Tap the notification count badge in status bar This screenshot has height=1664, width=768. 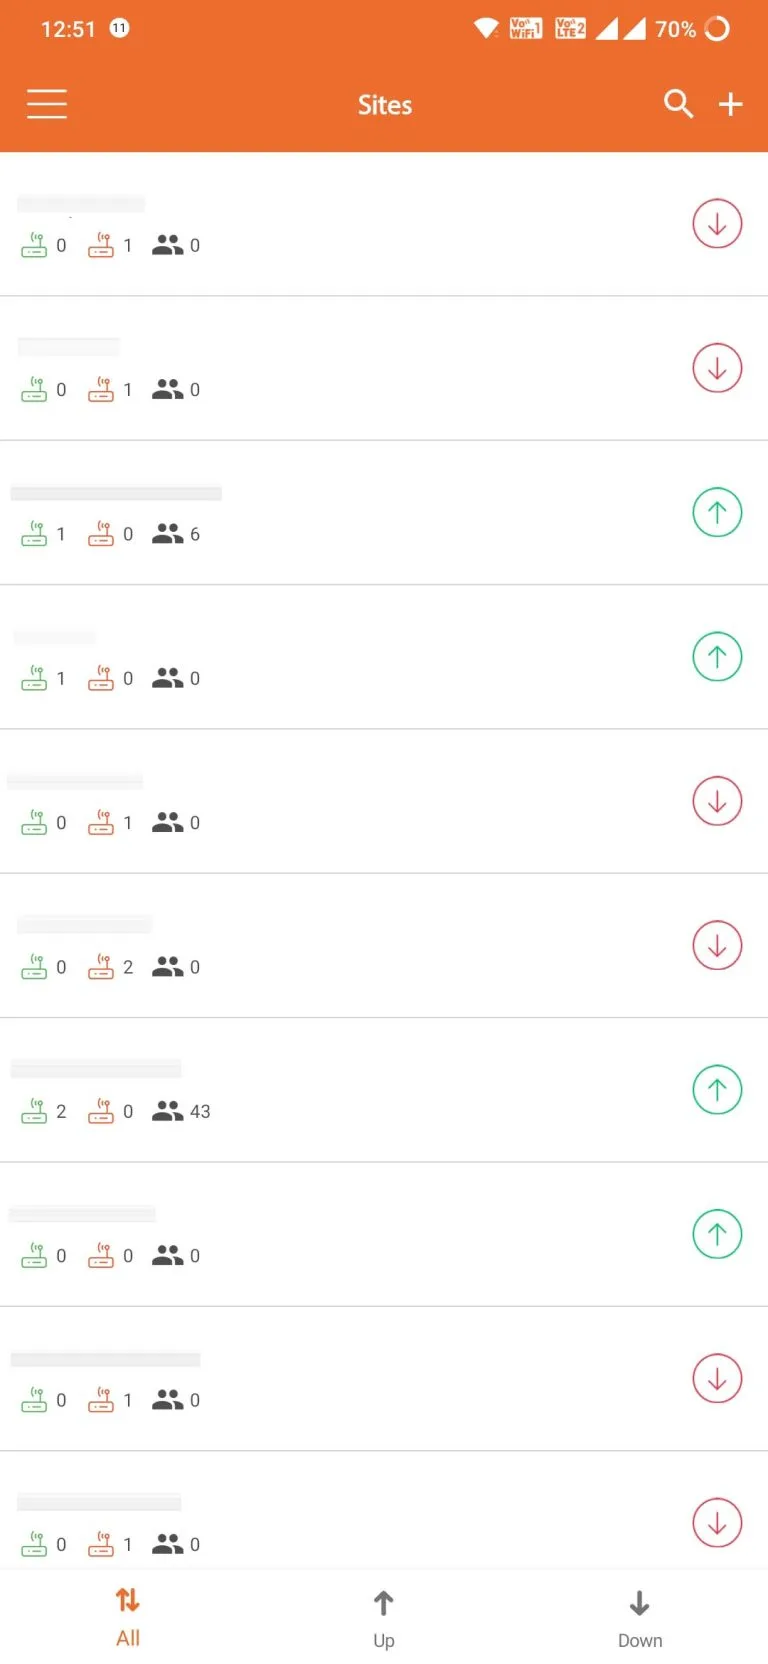point(119,28)
